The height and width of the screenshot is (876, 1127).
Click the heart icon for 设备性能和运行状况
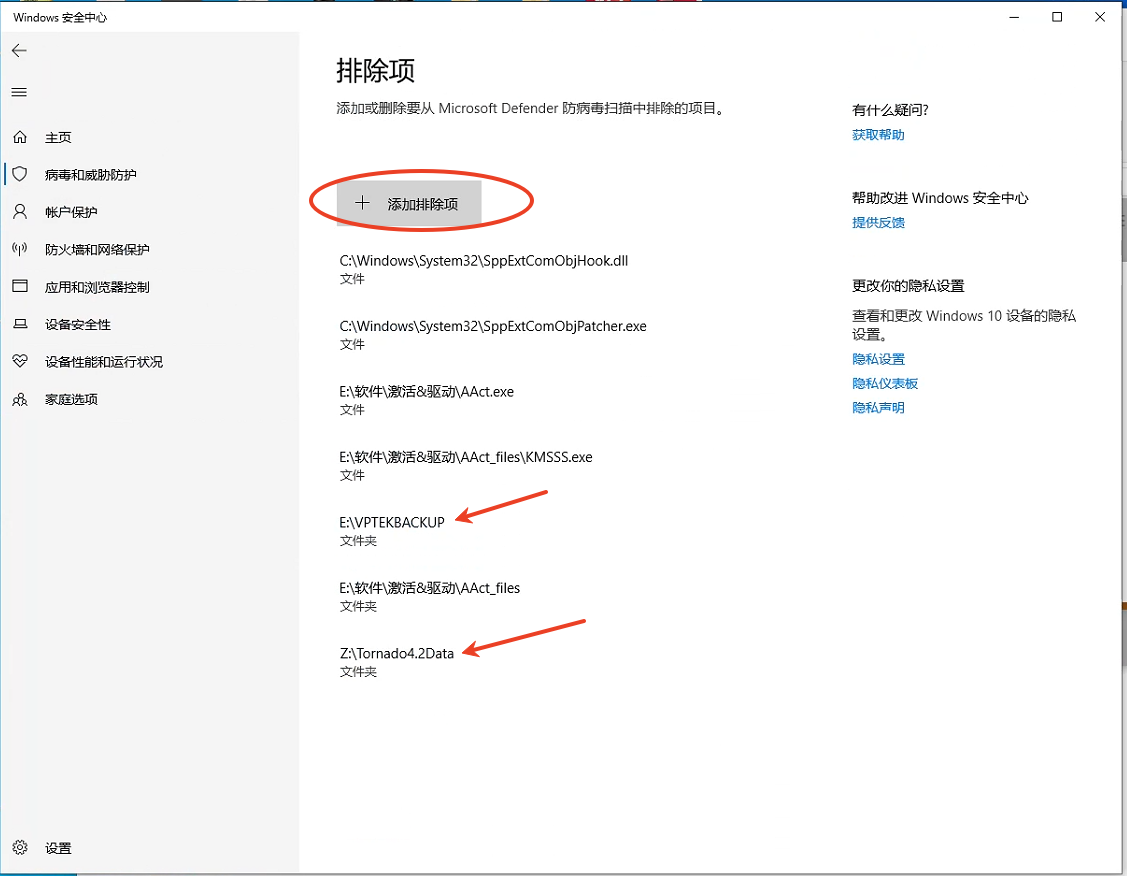pos(20,361)
